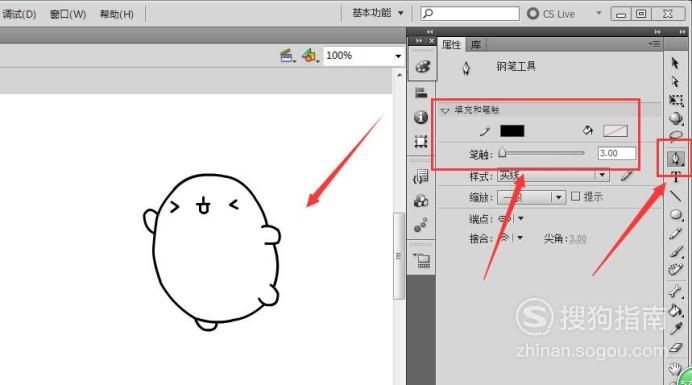Viewport: 692px width, 385px height.
Task: Click the Edit Symbols icon
Action: pos(310,56)
